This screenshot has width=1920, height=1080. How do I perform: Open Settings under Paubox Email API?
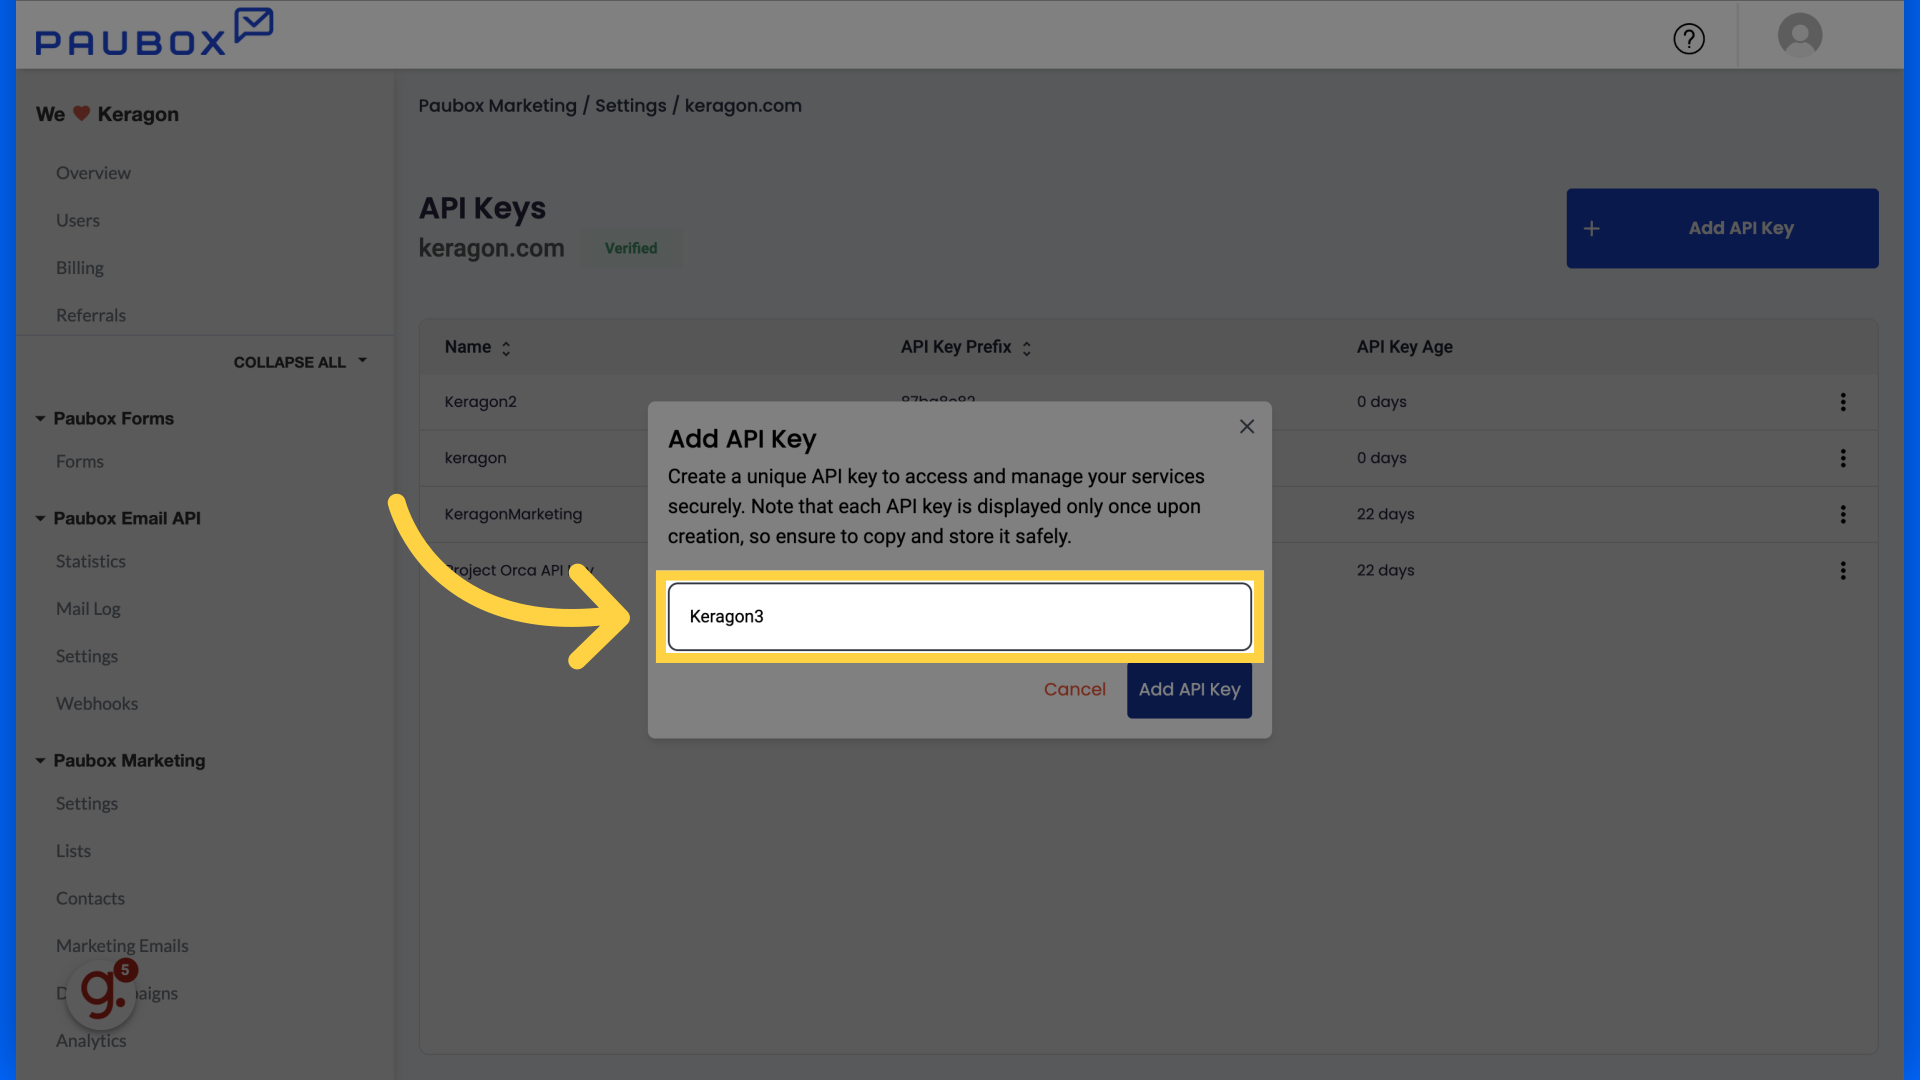[x=87, y=656]
